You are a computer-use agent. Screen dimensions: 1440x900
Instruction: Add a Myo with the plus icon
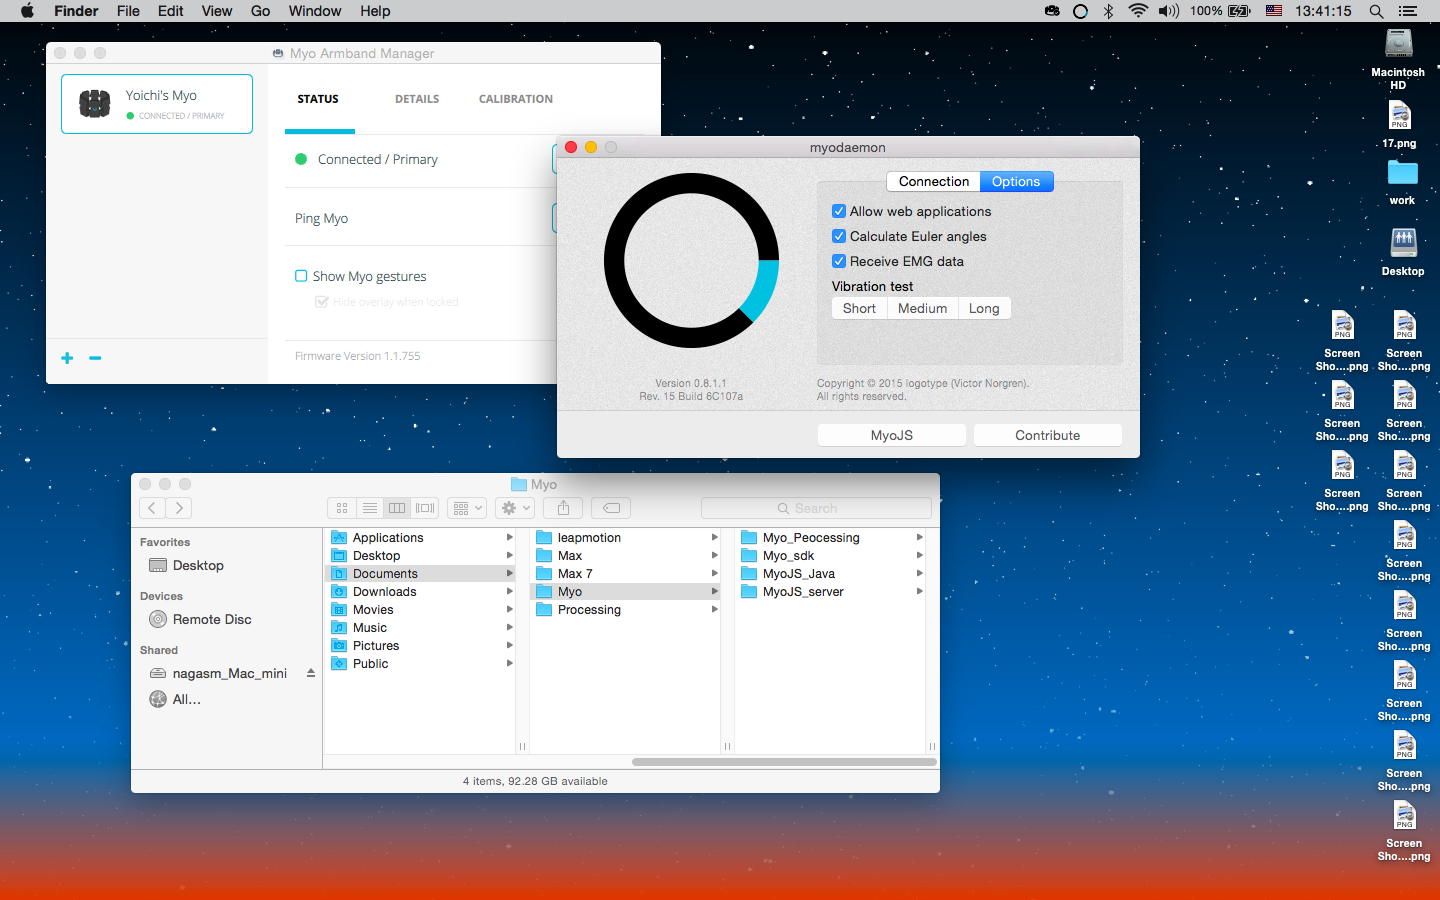[x=67, y=358]
